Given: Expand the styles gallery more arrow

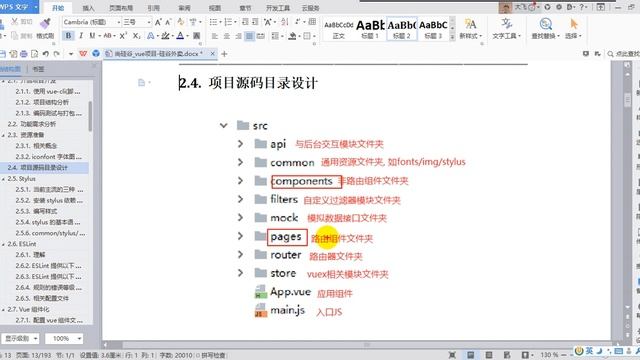Looking at the screenshot, I should [452, 37].
